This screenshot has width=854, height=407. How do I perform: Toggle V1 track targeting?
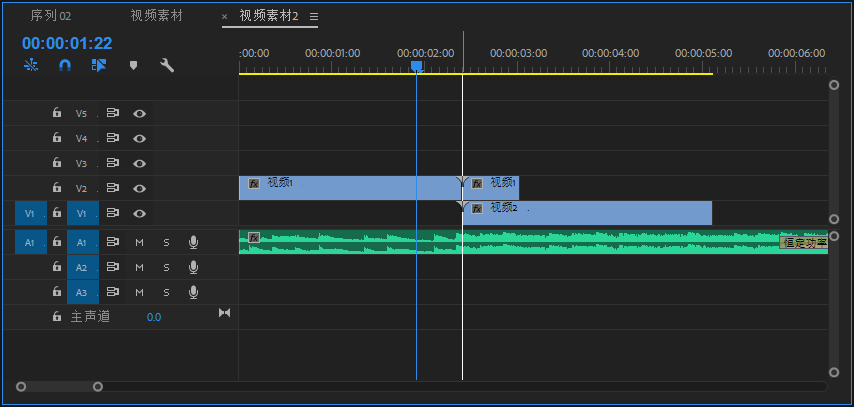pyautogui.click(x=83, y=214)
